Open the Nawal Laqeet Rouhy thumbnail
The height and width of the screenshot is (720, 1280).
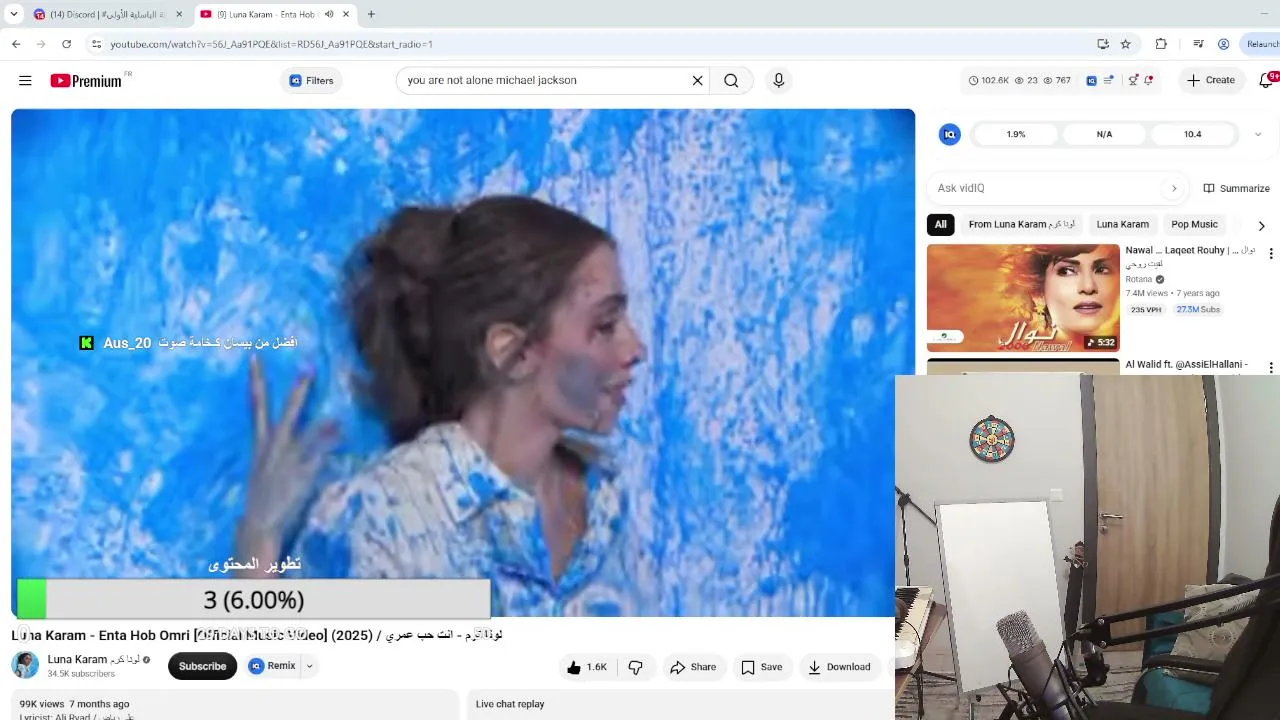pos(1023,298)
